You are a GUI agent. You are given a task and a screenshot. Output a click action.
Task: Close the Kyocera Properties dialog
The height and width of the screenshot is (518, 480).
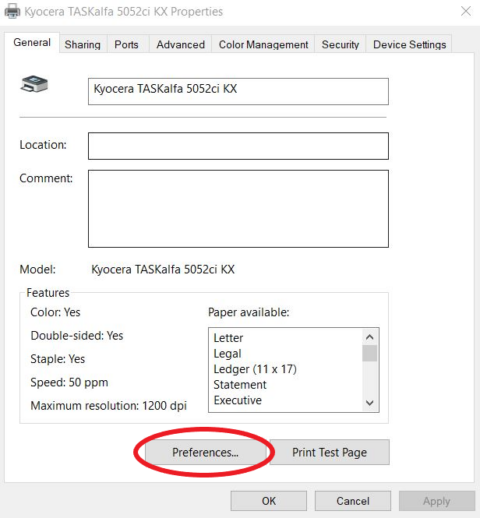[466, 11]
